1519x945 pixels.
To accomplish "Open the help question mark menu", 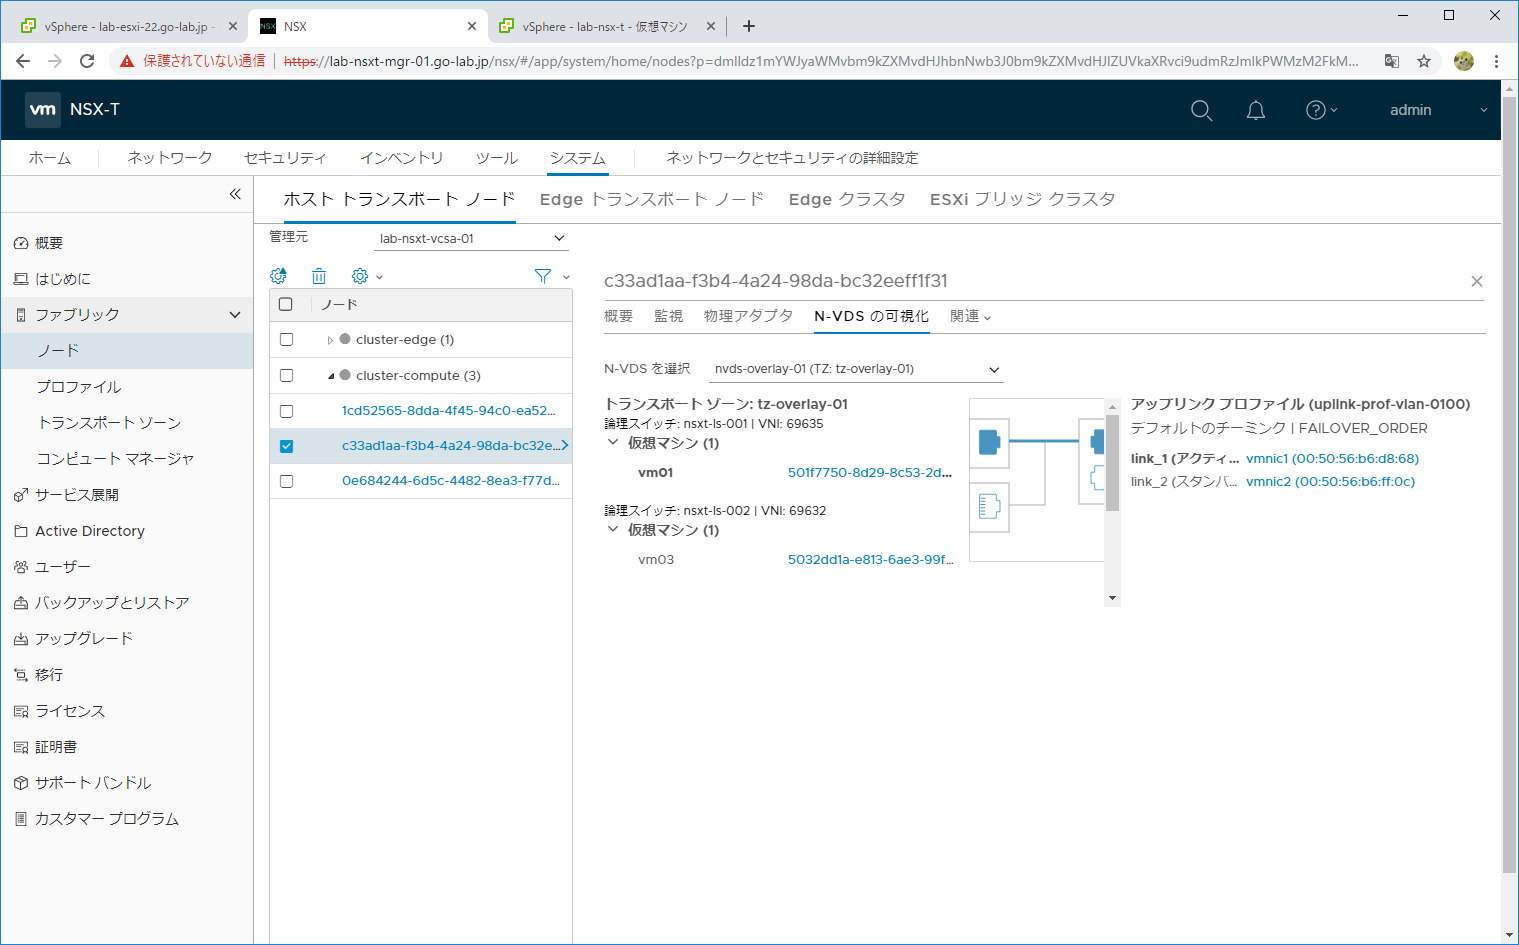I will point(1321,110).
